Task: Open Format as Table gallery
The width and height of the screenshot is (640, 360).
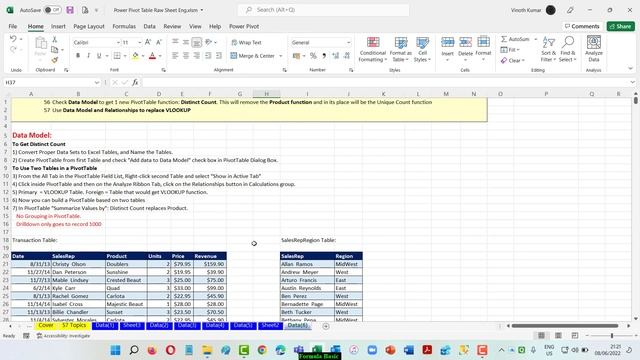Action: point(400,49)
